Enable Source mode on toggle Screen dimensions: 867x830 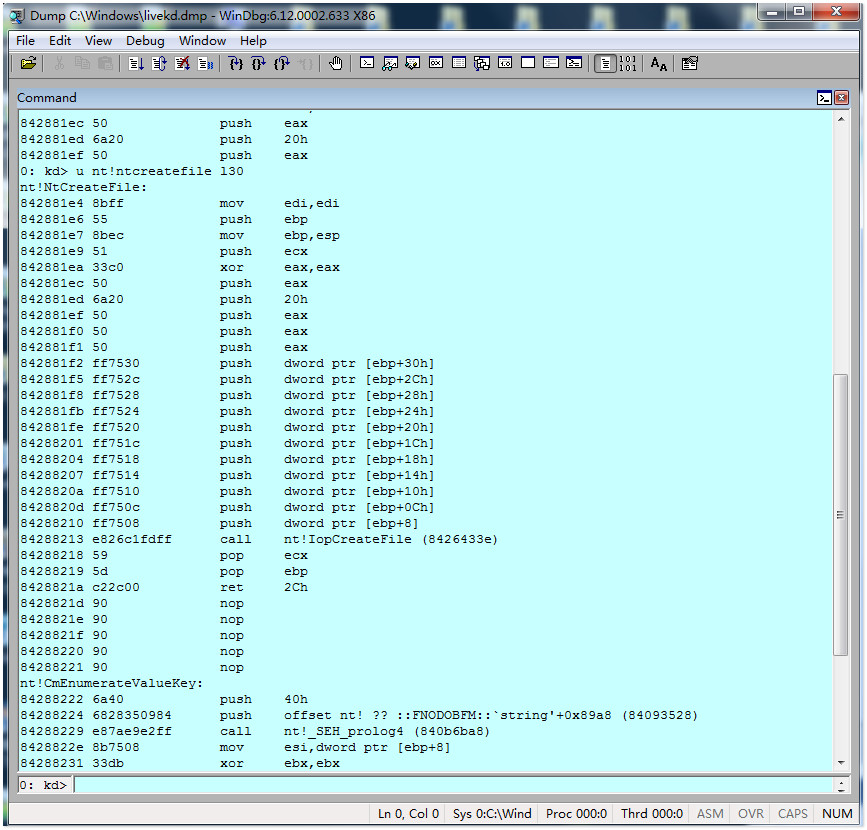(x=604, y=63)
